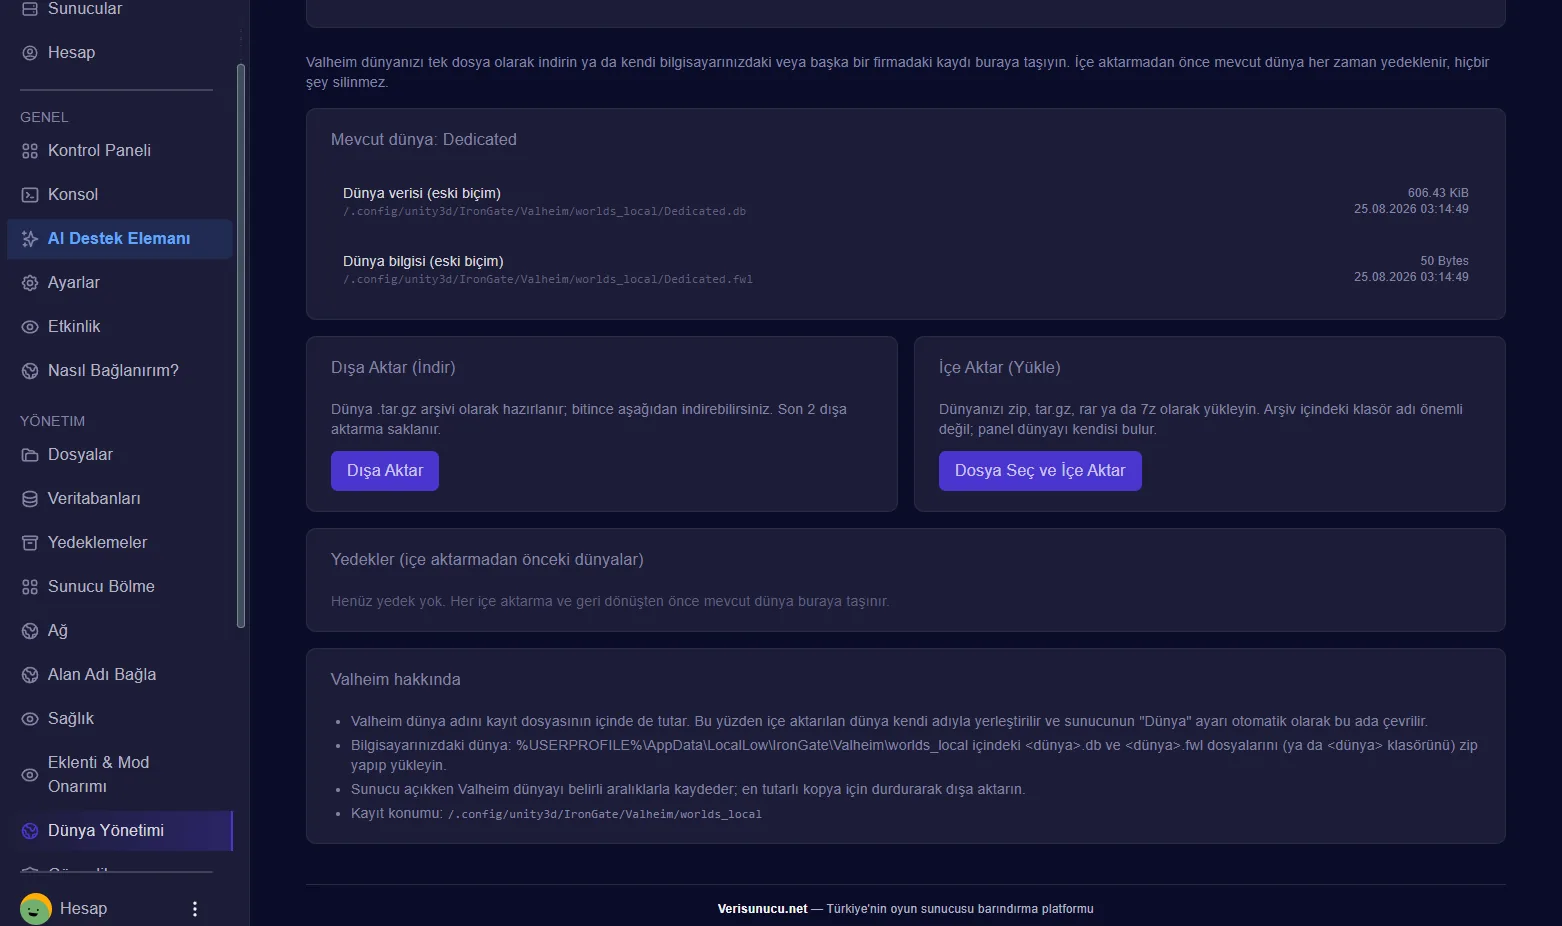This screenshot has height=926, width=1562.
Task: Navigate to Dosyalar section
Action: [120, 455]
